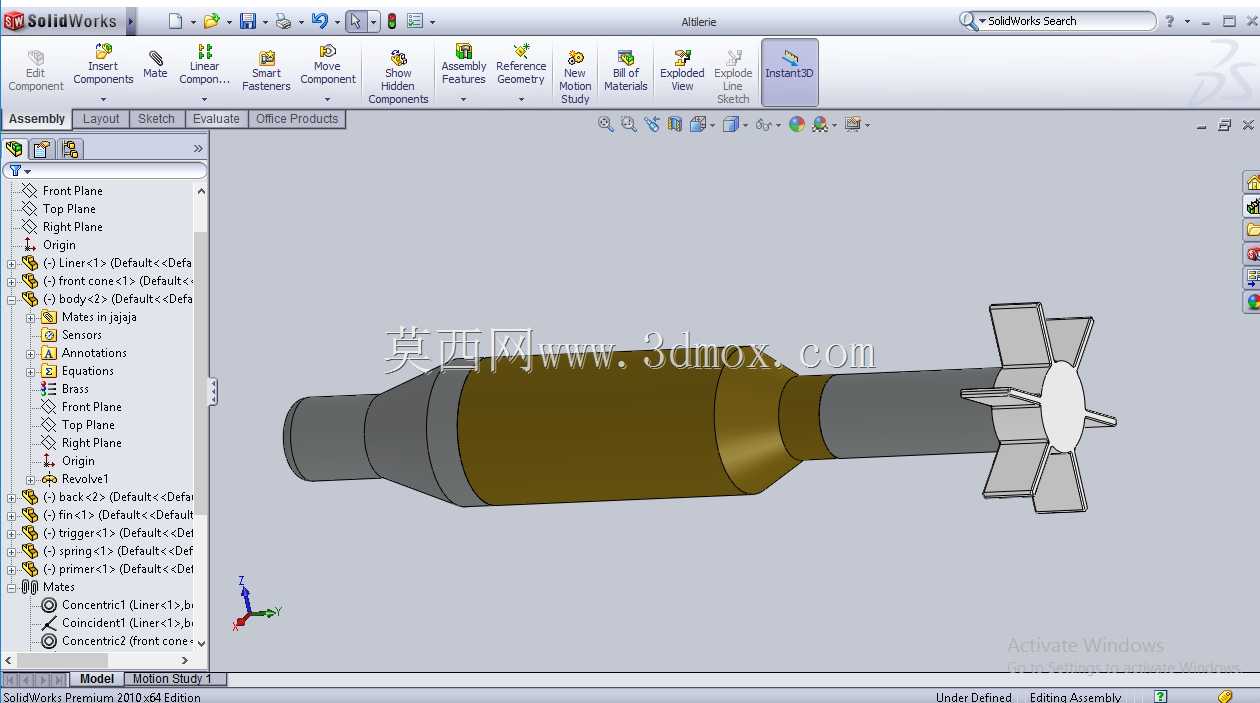Open the PropertyManager tab icon
Screen dimensions: 1260x703
click(41, 149)
